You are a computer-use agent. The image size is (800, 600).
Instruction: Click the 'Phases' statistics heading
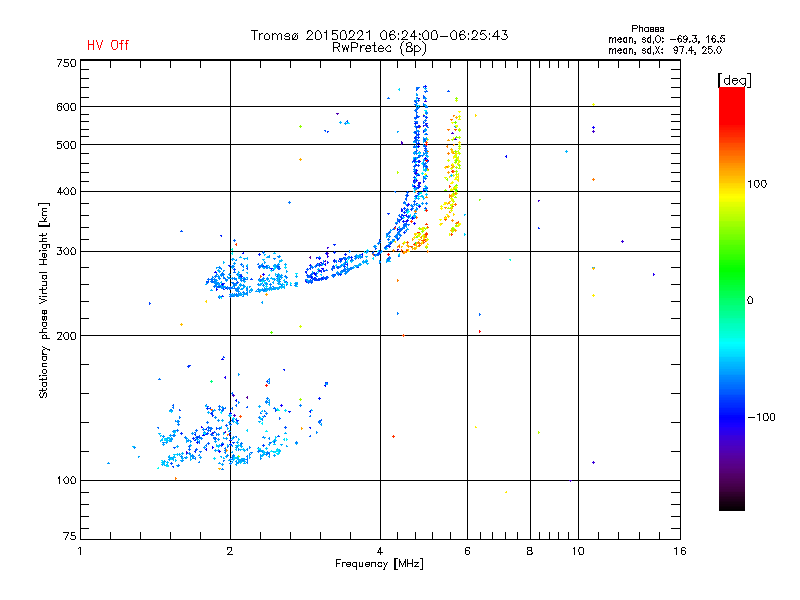point(647,29)
